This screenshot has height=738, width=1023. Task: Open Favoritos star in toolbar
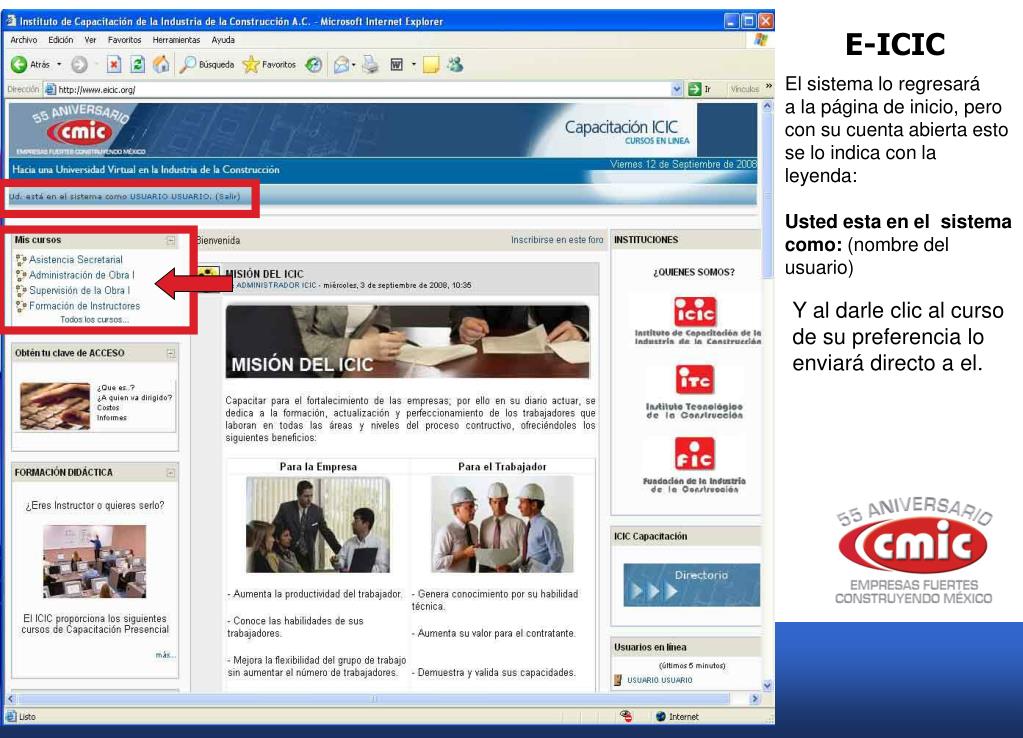point(251,64)
